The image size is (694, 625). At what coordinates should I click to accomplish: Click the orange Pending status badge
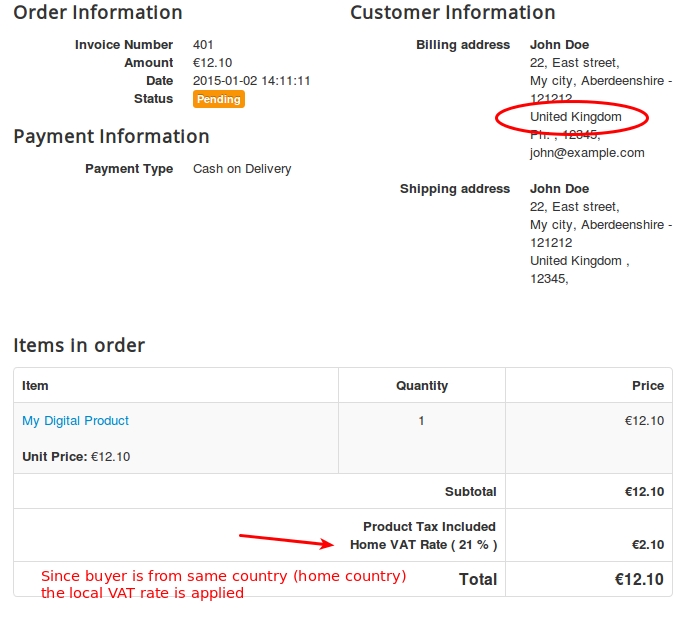click(x=218, y=99)
